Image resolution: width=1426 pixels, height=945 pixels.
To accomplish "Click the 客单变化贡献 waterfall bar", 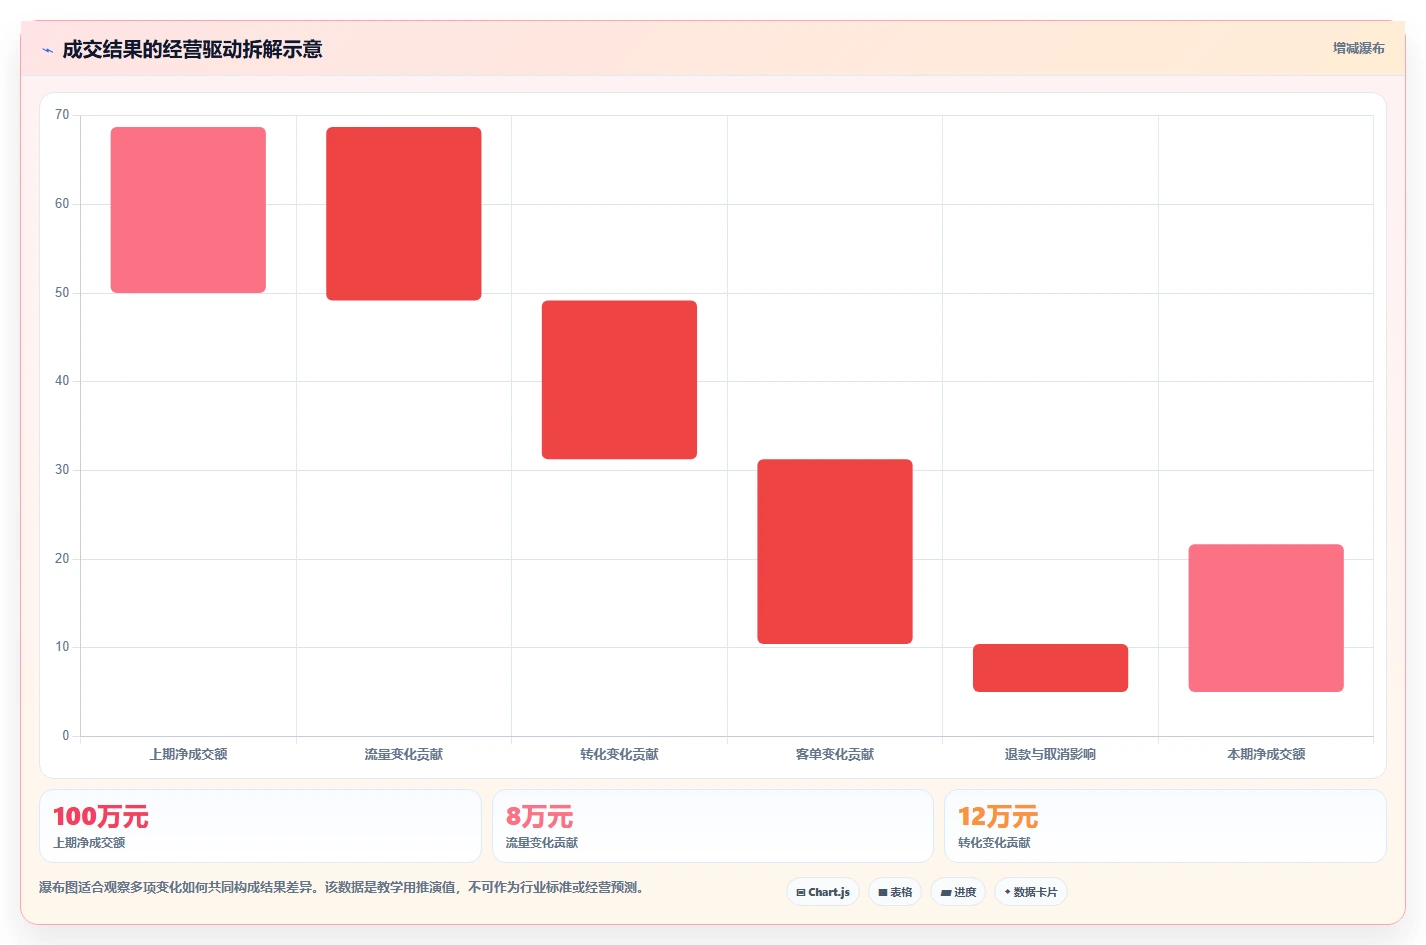I will coord(835,551).
